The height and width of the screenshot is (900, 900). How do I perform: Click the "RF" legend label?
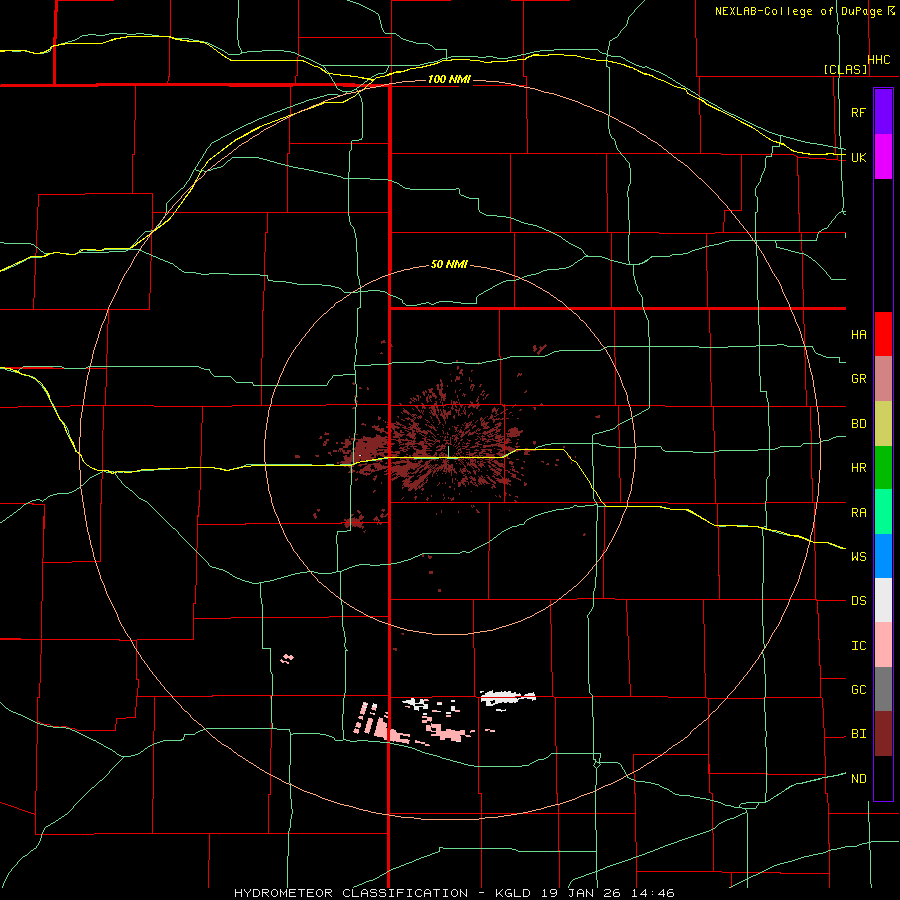click(858, 113)
